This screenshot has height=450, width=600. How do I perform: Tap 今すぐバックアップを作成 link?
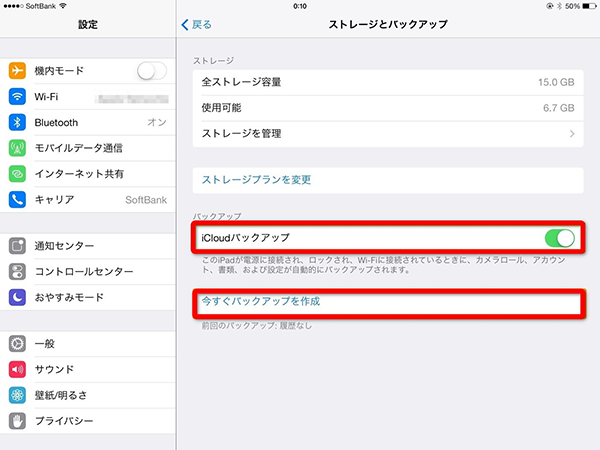coord(261,301)
